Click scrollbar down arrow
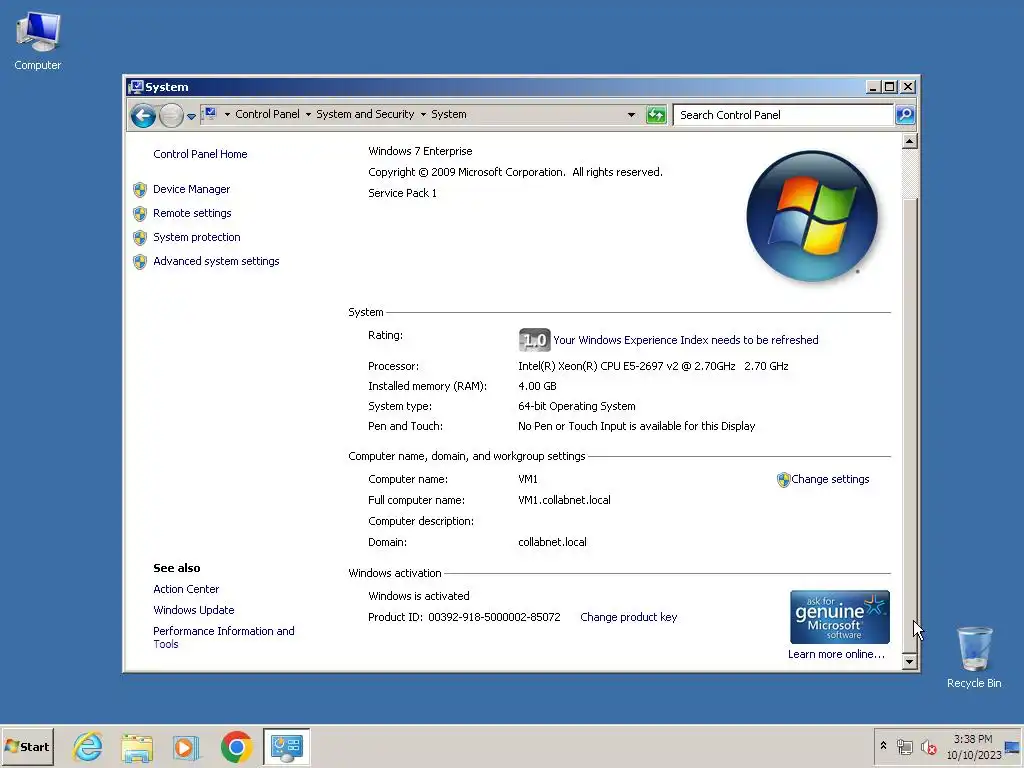This screenshot has width=1024, height=768. pos(909,662)
